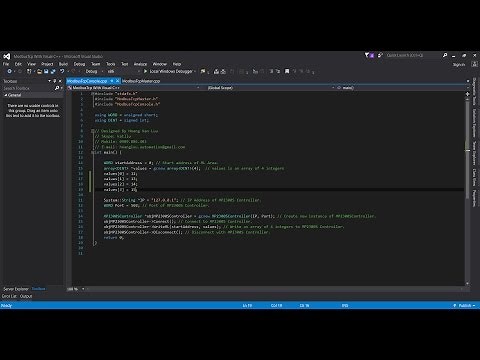
Task: Open the Error List tab
Action: point(9,296)
